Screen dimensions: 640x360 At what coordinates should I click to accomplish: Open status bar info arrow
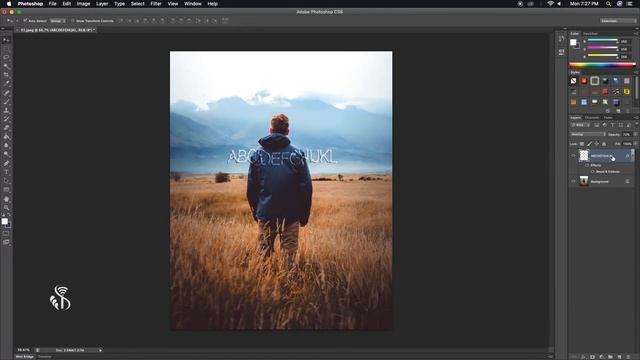click(x=100, y=350)
